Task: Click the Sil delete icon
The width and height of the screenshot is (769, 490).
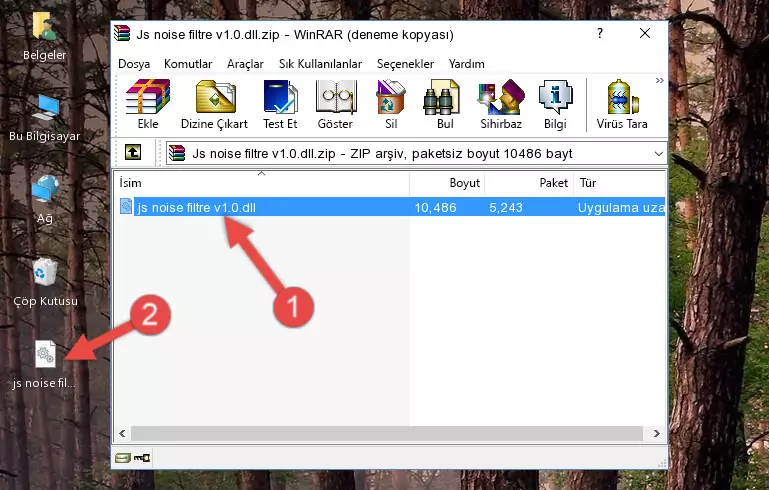Action: point(391,104)
